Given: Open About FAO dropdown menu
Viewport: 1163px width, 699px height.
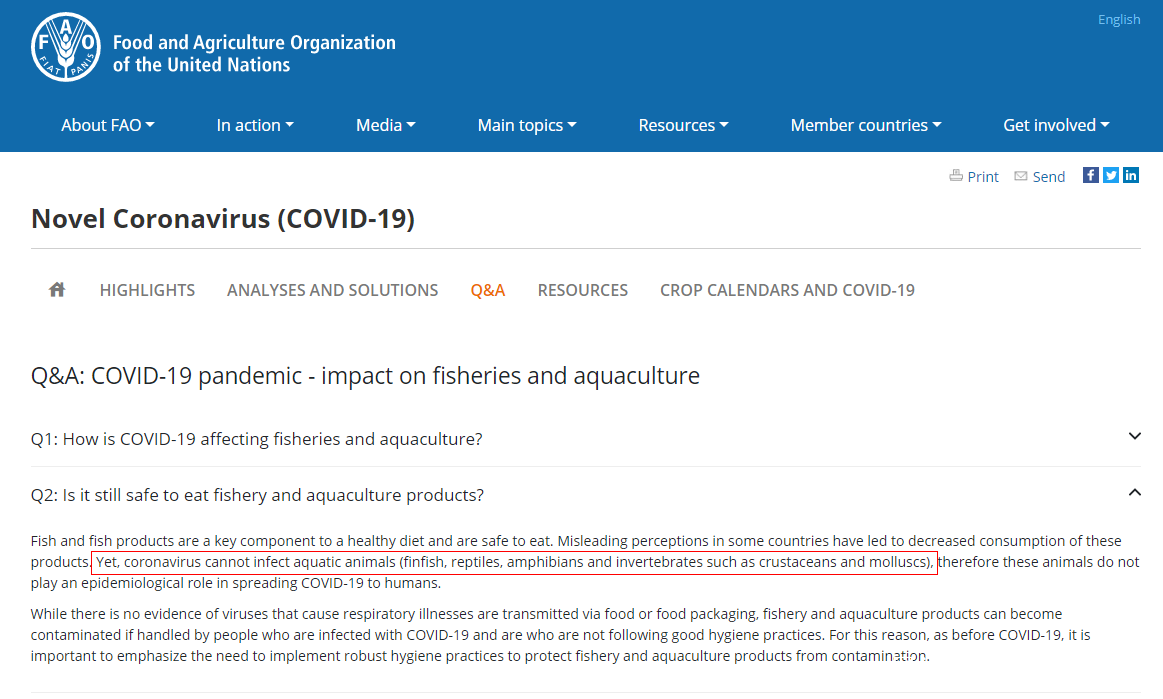Looking at the screenshot, I should tap(108, 125).
